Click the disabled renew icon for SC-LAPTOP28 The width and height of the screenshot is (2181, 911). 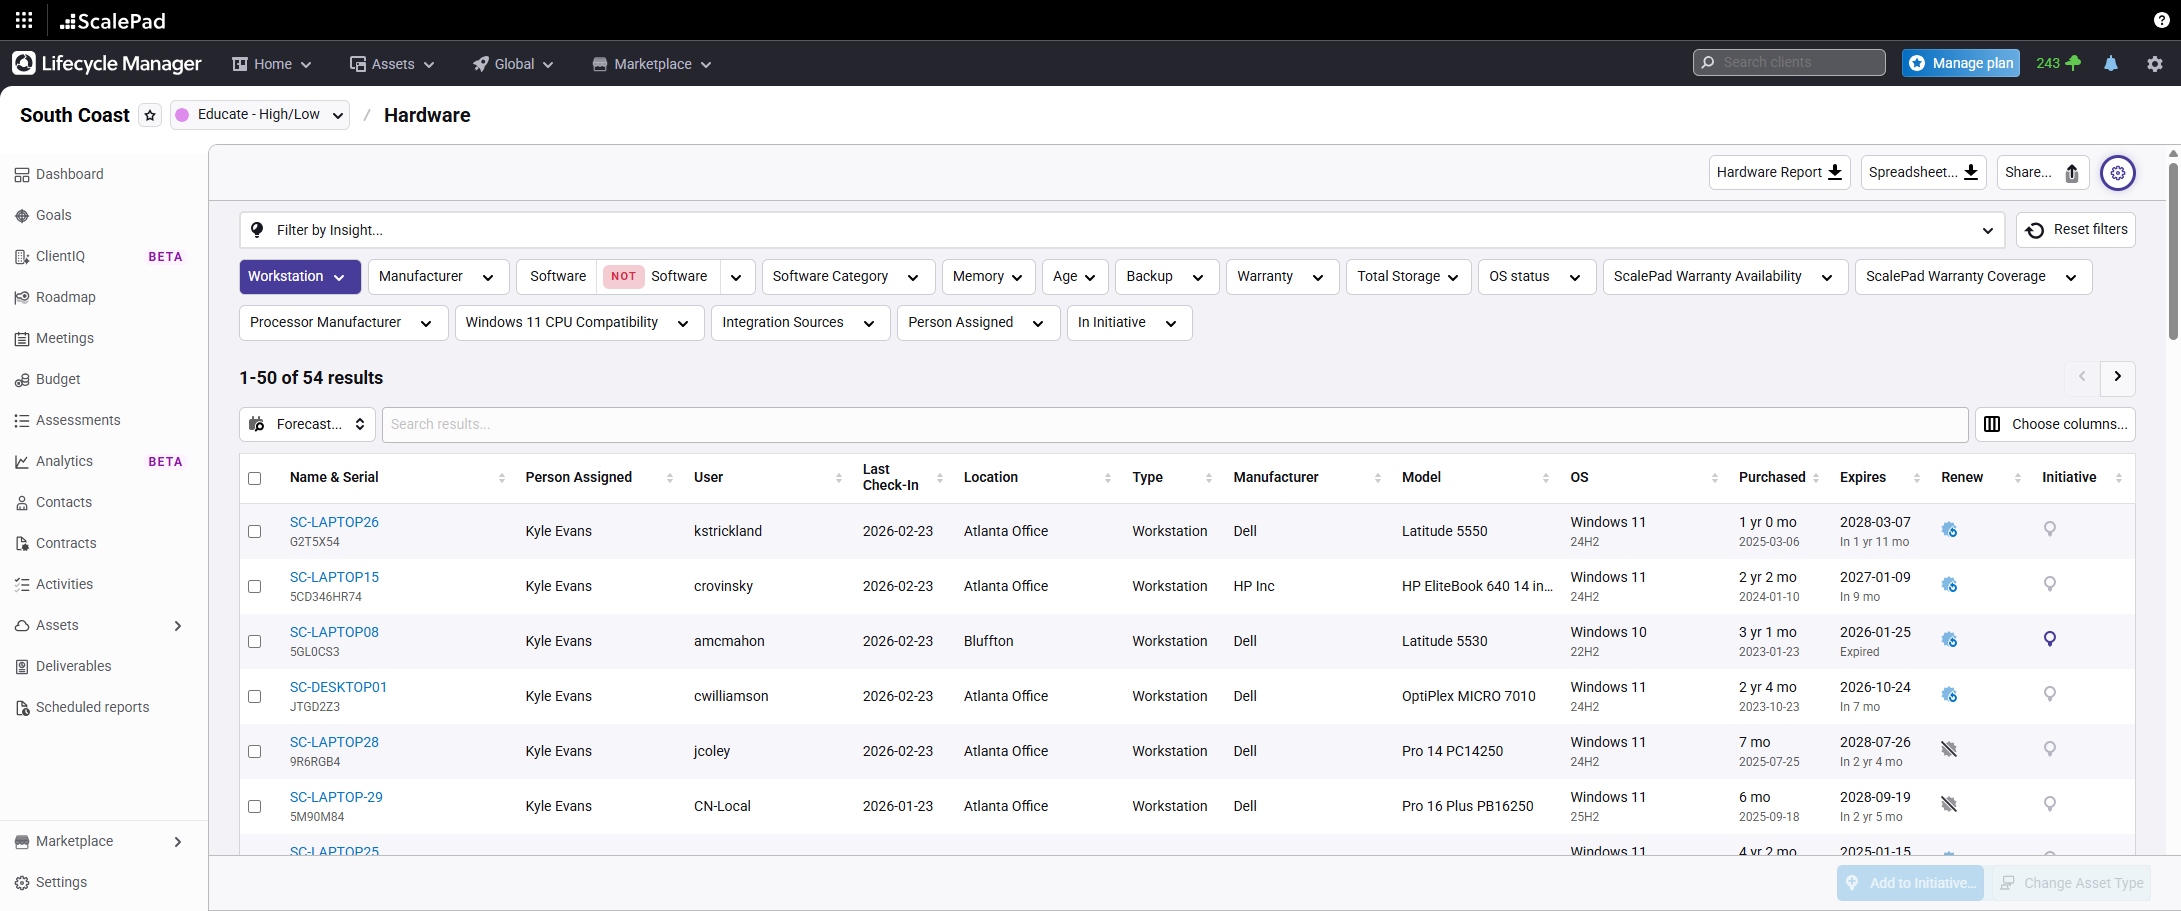pyautogui.click(x=1949, y=749)
